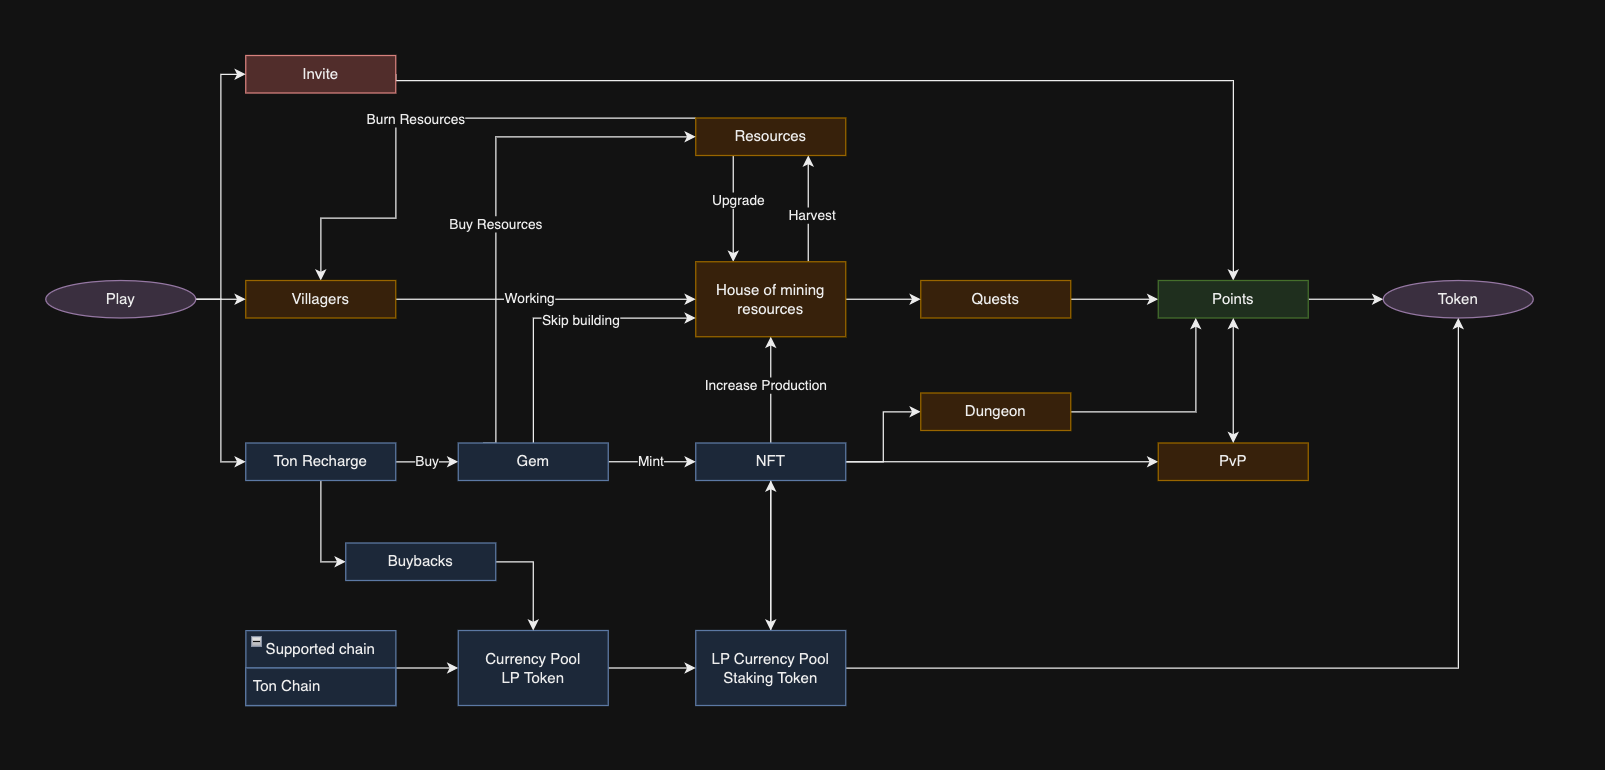Click the Increase Production edge label
The image size is (1605, 770).
[x=765, y=385]
